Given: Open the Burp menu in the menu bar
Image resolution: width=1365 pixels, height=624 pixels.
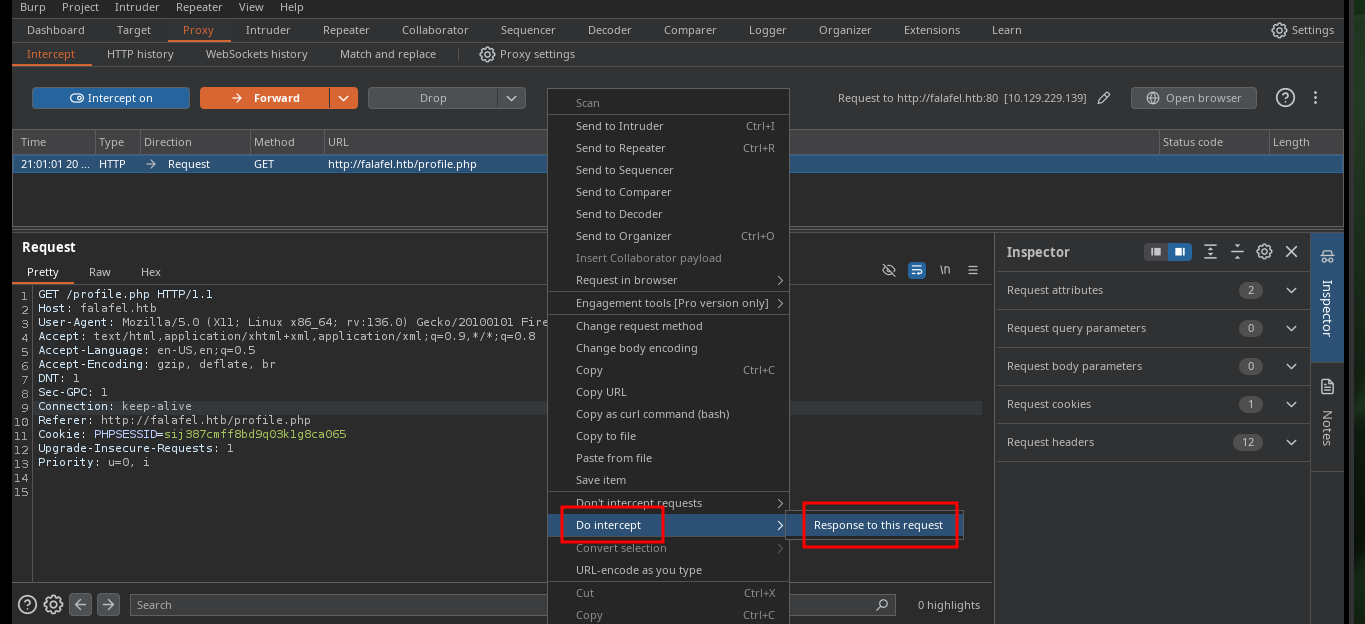Looking at the screenshot, I should click(x=33, y=7).
